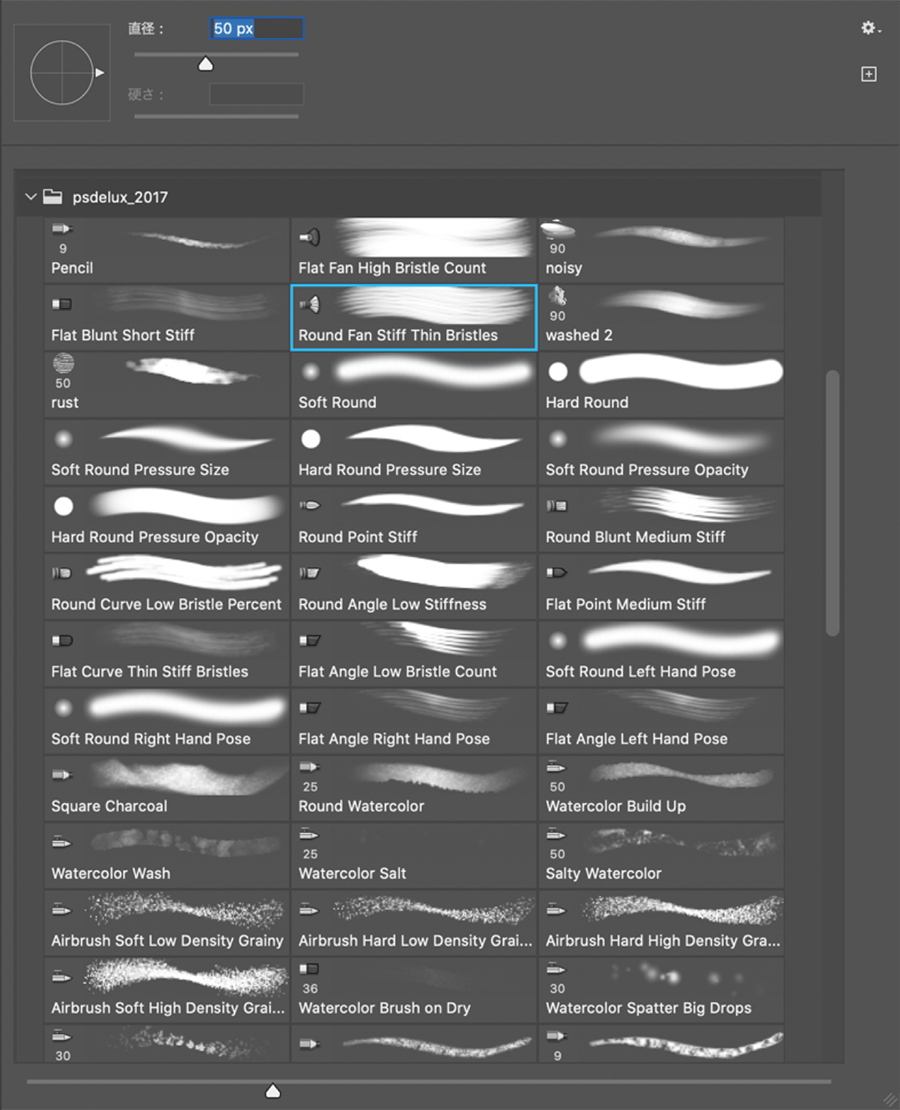The image size is (900, 1110).
Task: Select the Airbrush Soft Low Density Grainy brush
Action: 166,922
